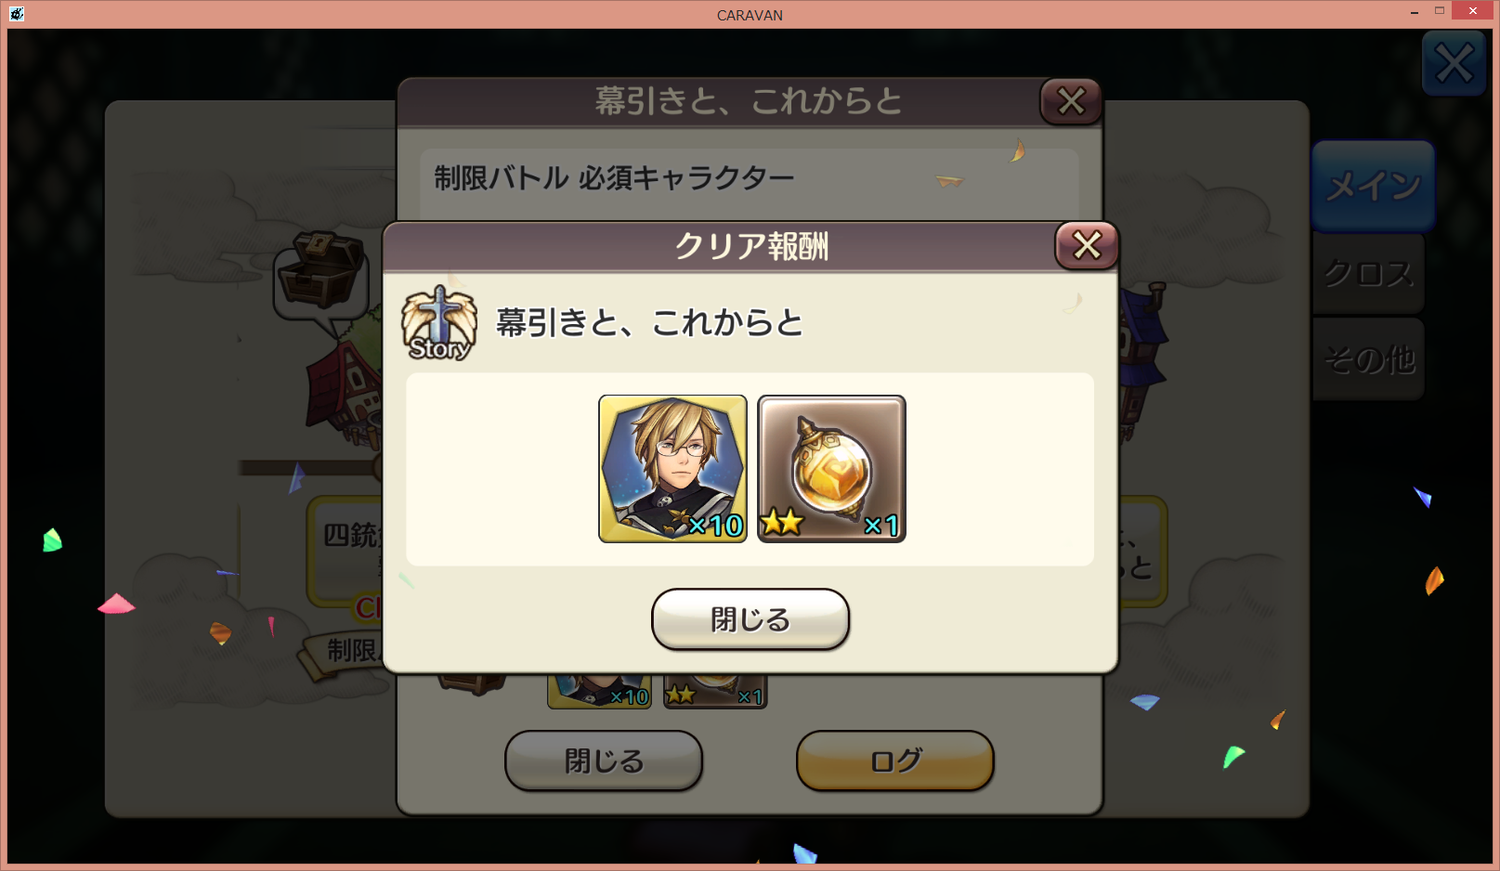1500x871 pixels.
Task: Click the blue X button top right
Action: click(1453, 64)
